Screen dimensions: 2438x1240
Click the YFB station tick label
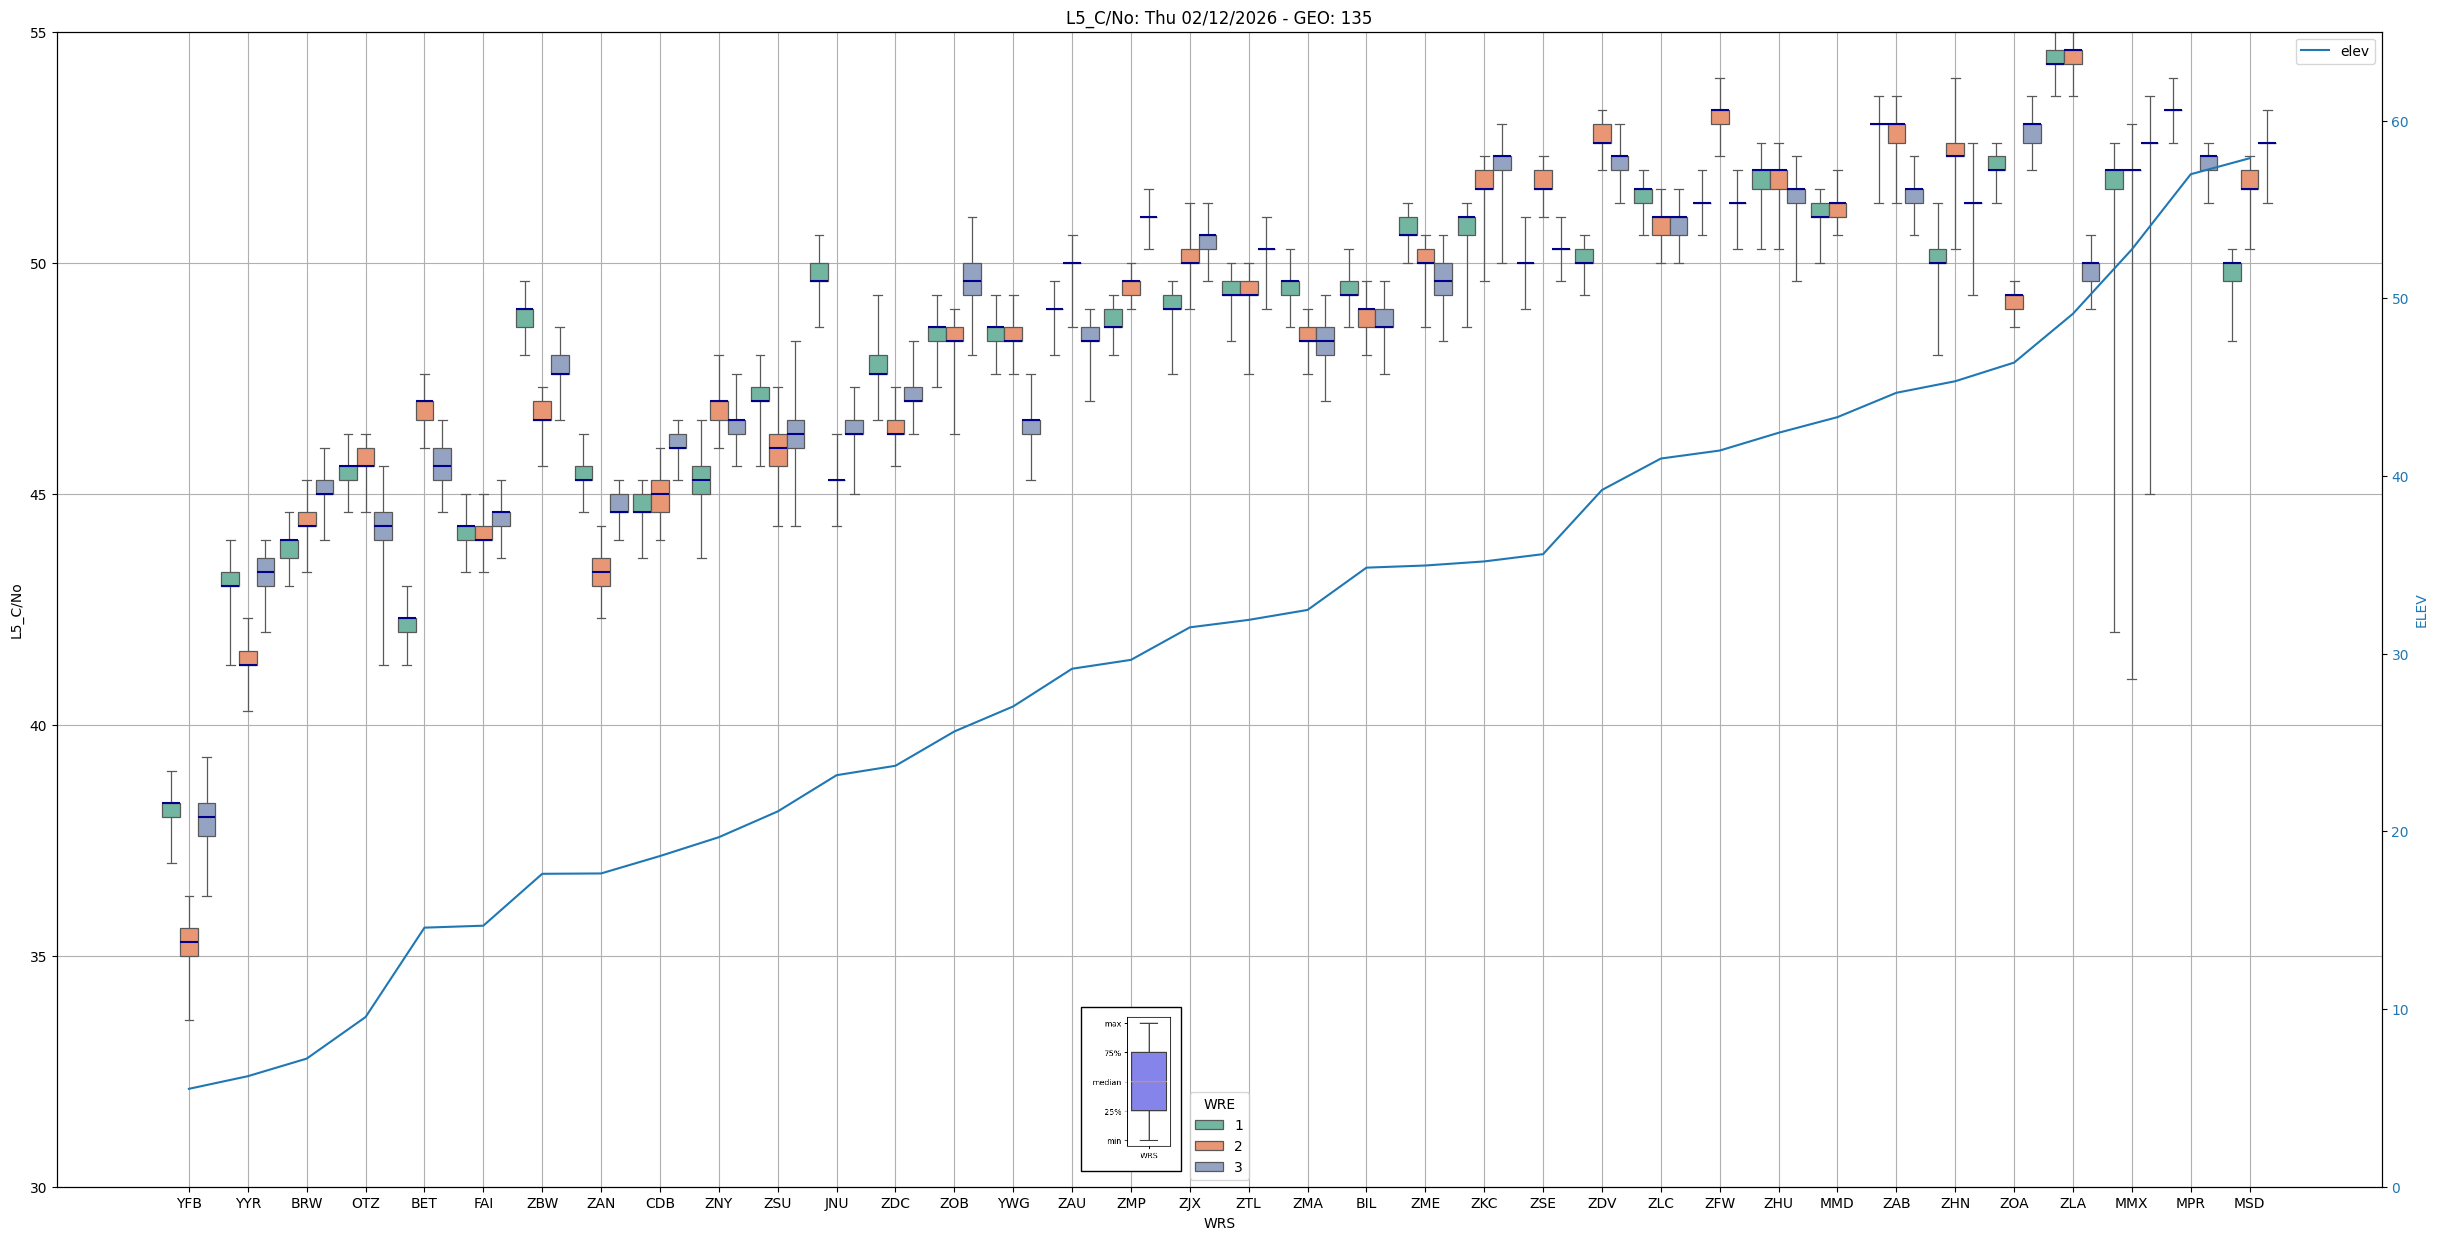[189, 1203]
